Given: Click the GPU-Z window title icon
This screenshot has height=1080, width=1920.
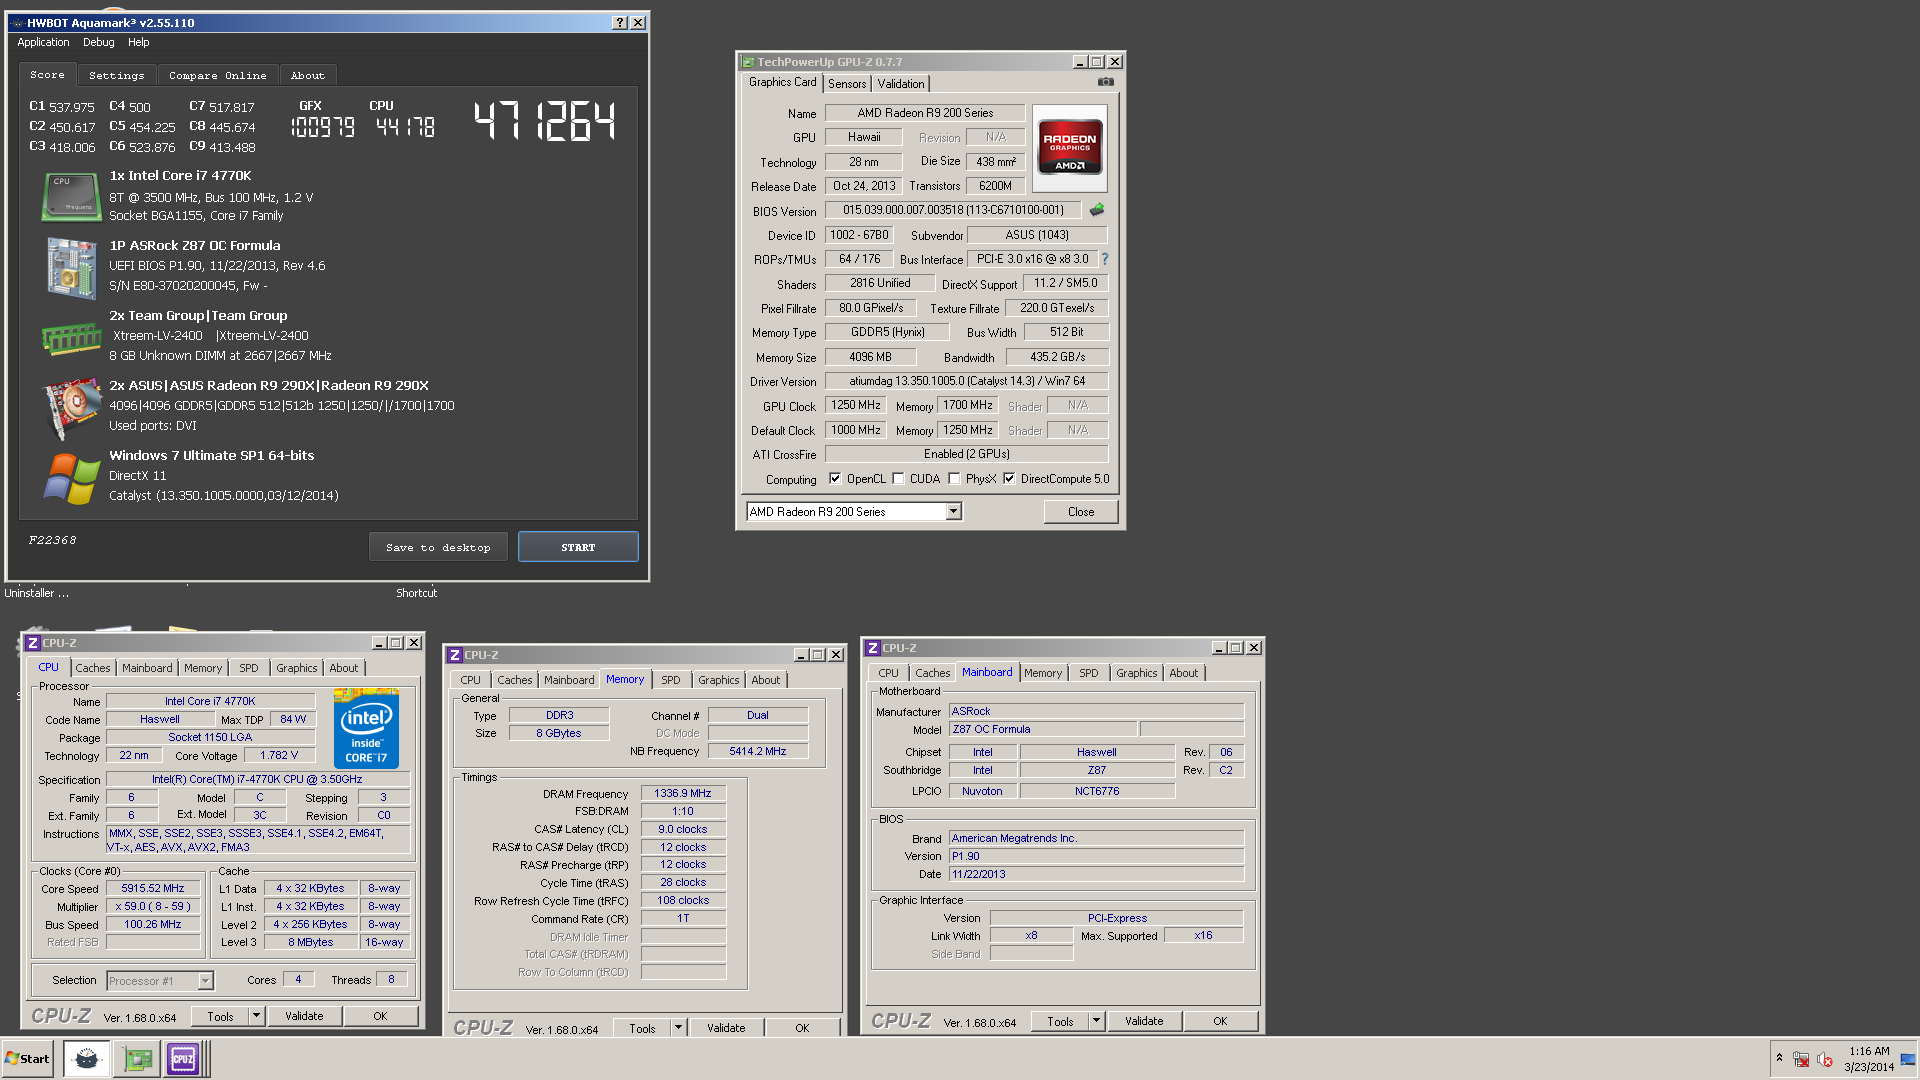Looking at the screenshot, I should coord(748,62).
